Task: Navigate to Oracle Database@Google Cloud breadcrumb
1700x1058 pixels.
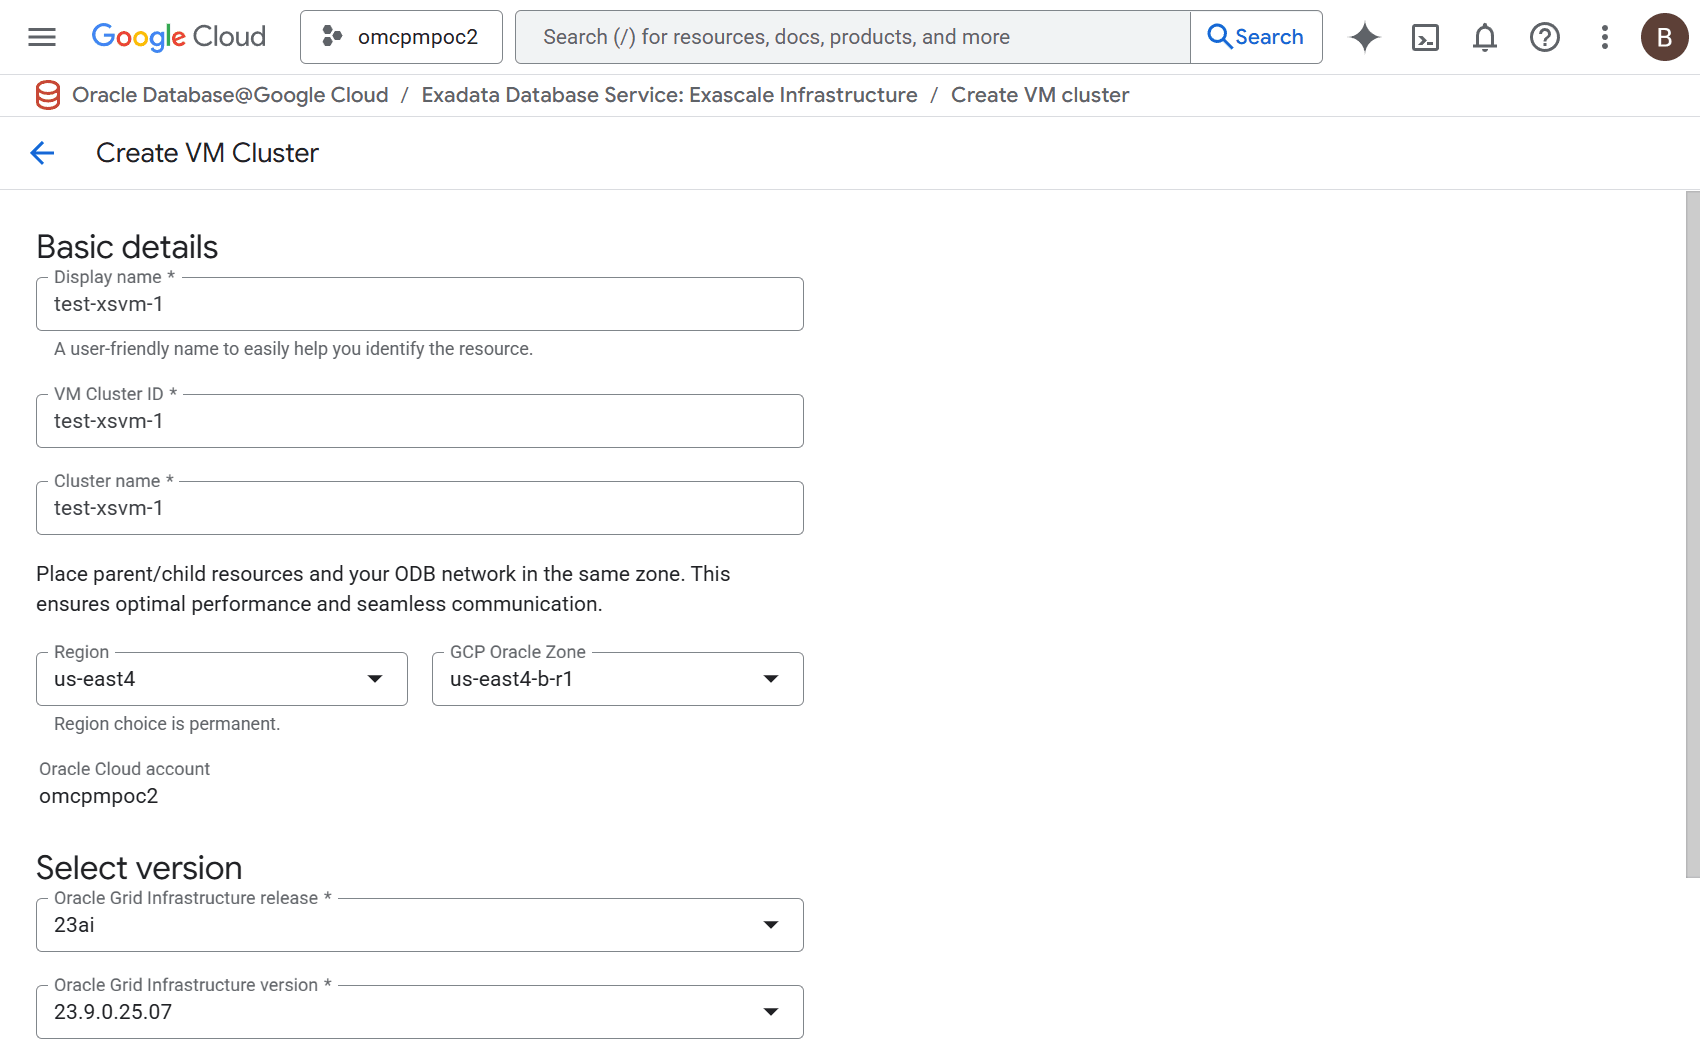Action: 230,95
